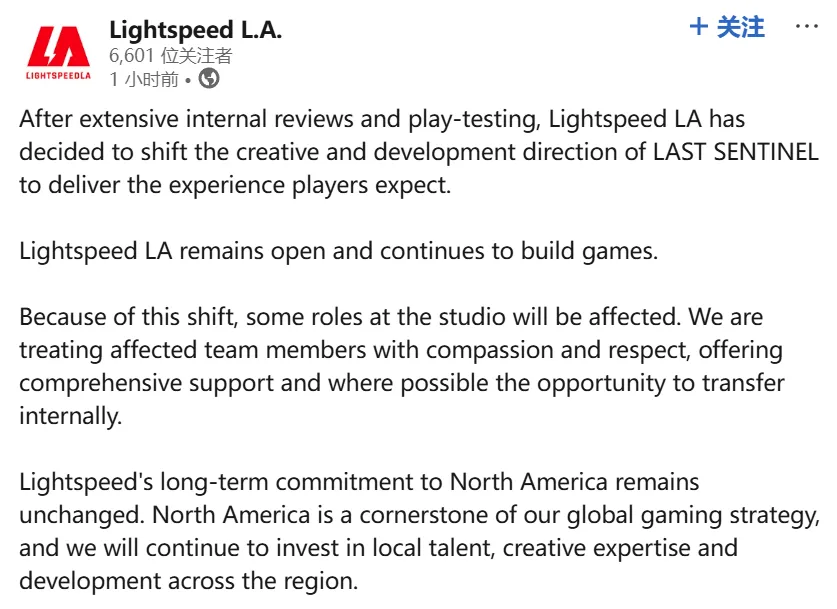The width and height of the screenshot is (837, 609).
Task: Click 'to deliver the experience players expect.'
Action: 235,186
